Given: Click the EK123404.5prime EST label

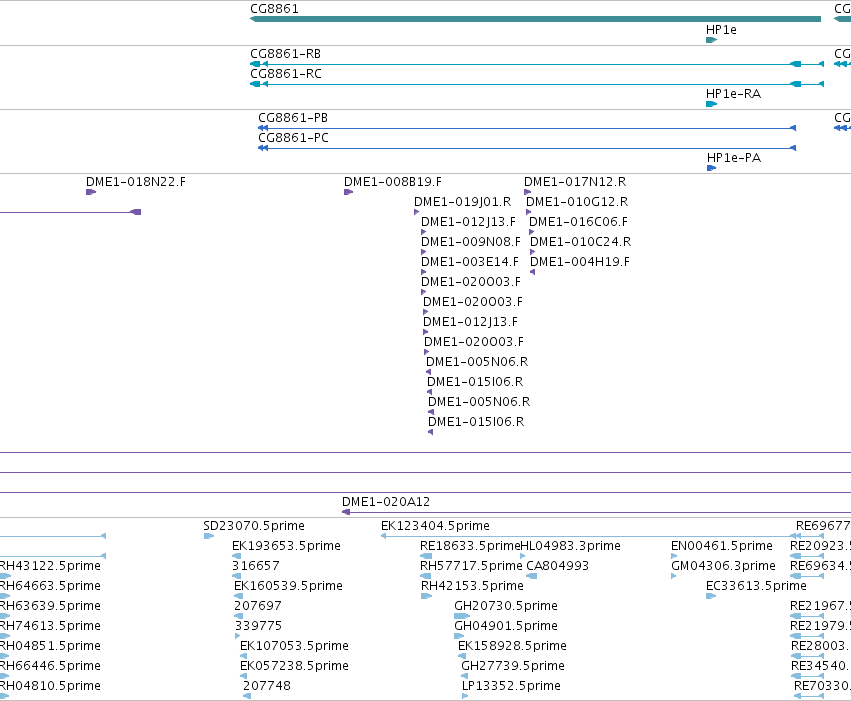Looking at the screenshot, I should [x=435, y=526].
